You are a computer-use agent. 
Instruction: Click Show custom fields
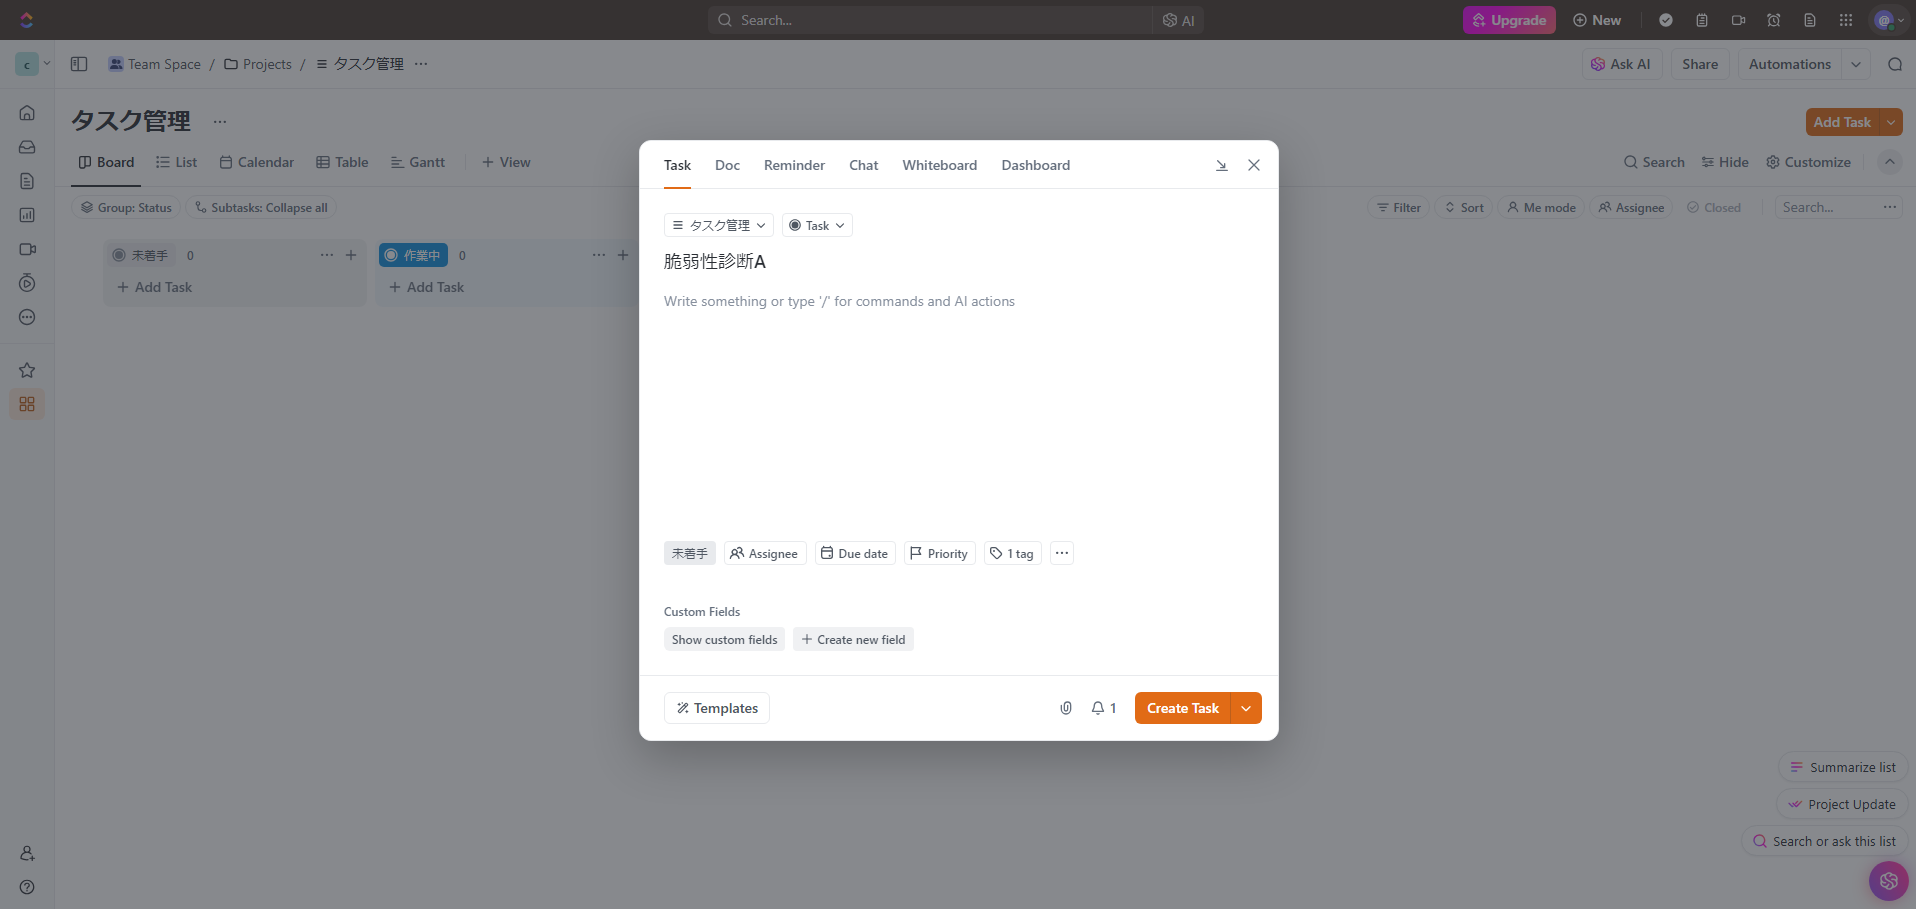point(724,640)
